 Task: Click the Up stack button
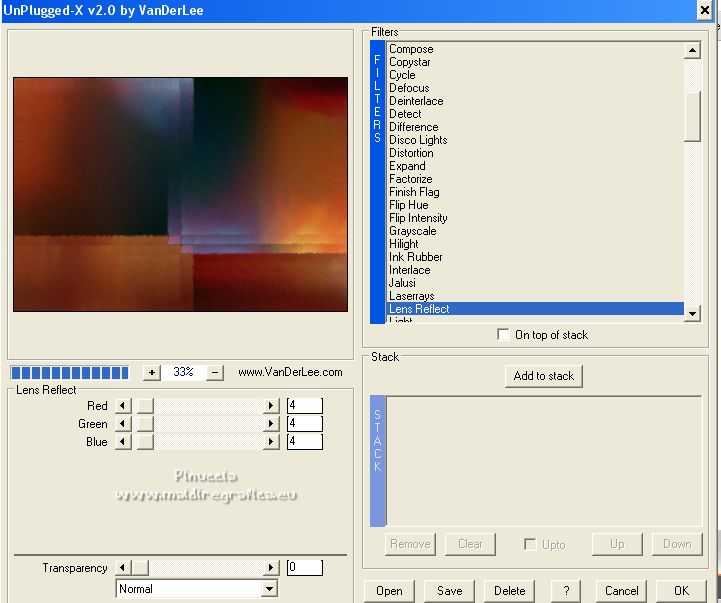pos(617,544)
